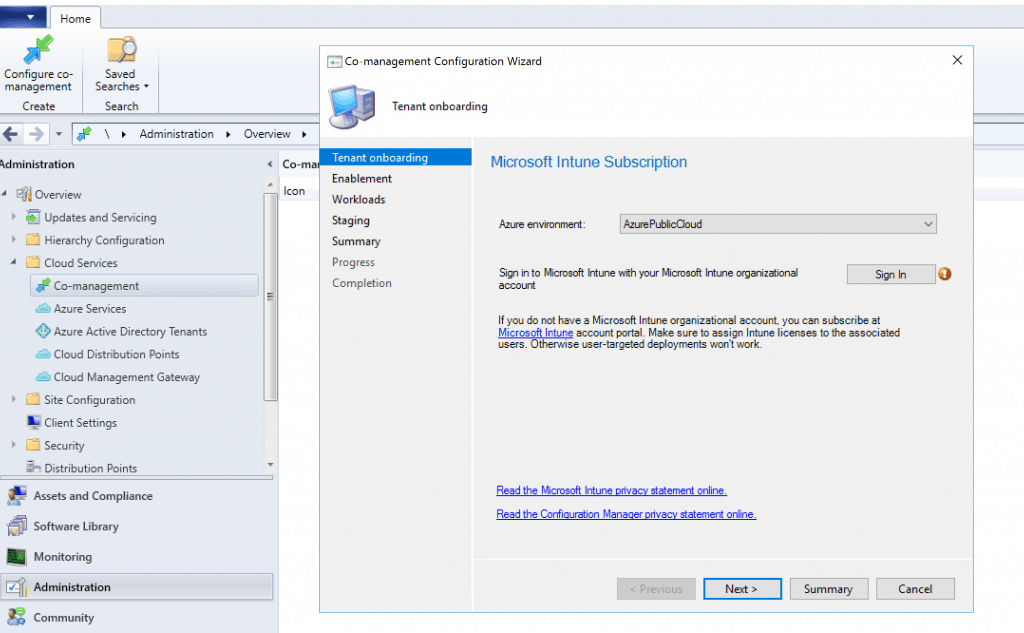Collapse the Overview tree node

(5, 193)
